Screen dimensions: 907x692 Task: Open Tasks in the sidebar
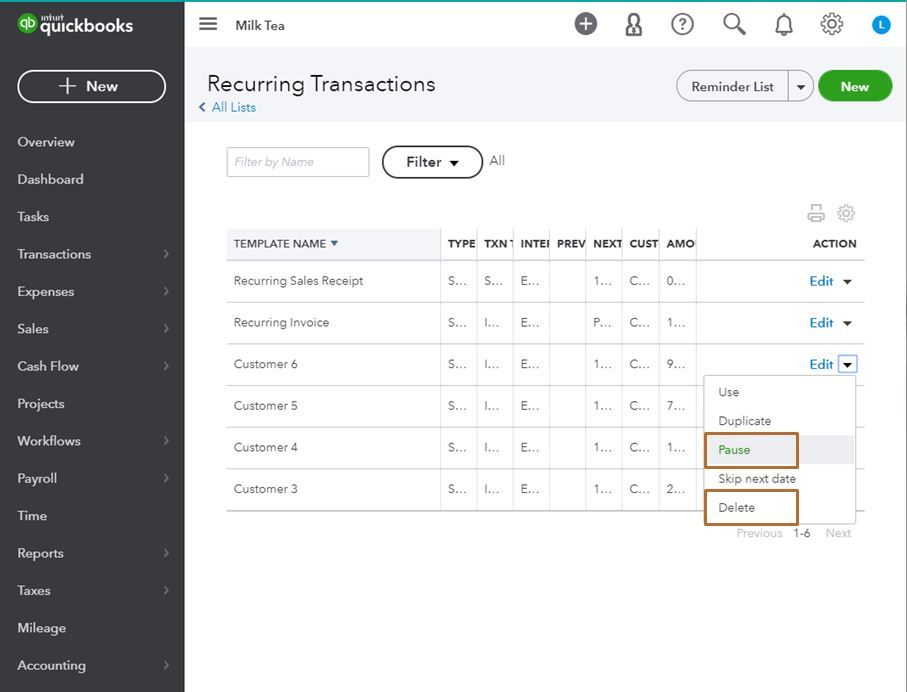(x=33, y=217)
